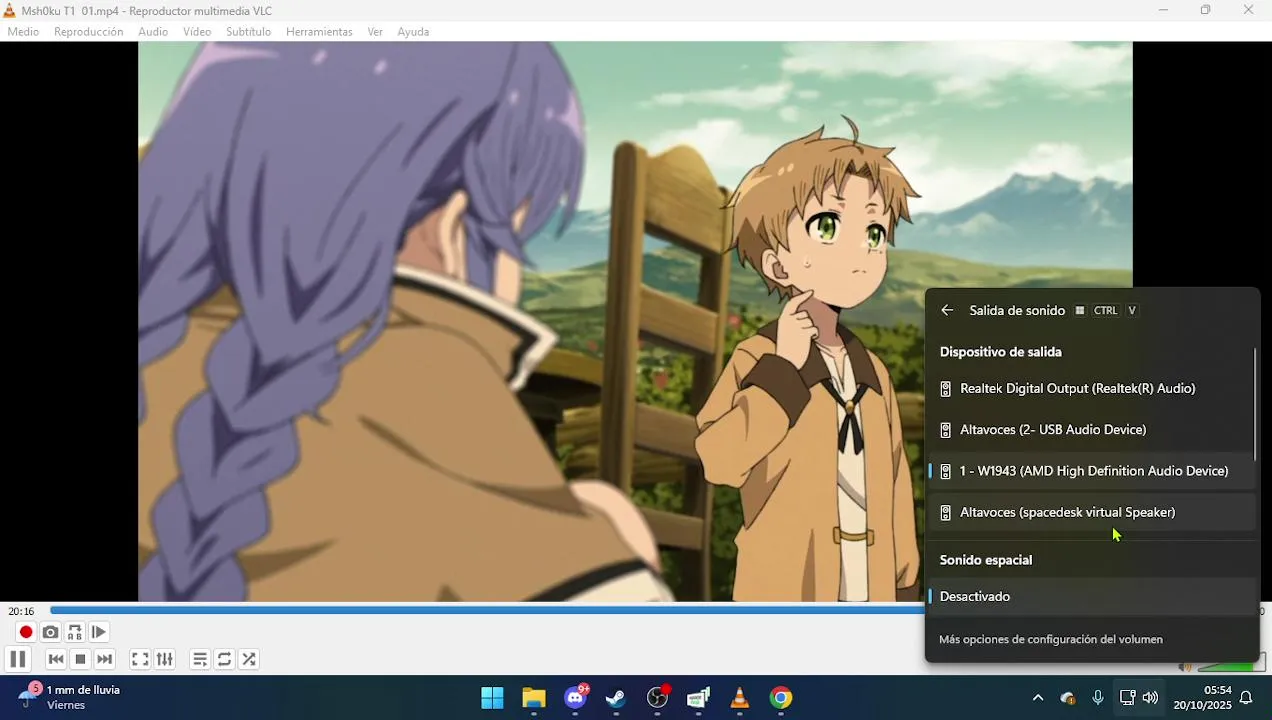This screenshot has height=720, width=1272.
Task: Toggle random shuffle playback
Action: pos(249,659)
